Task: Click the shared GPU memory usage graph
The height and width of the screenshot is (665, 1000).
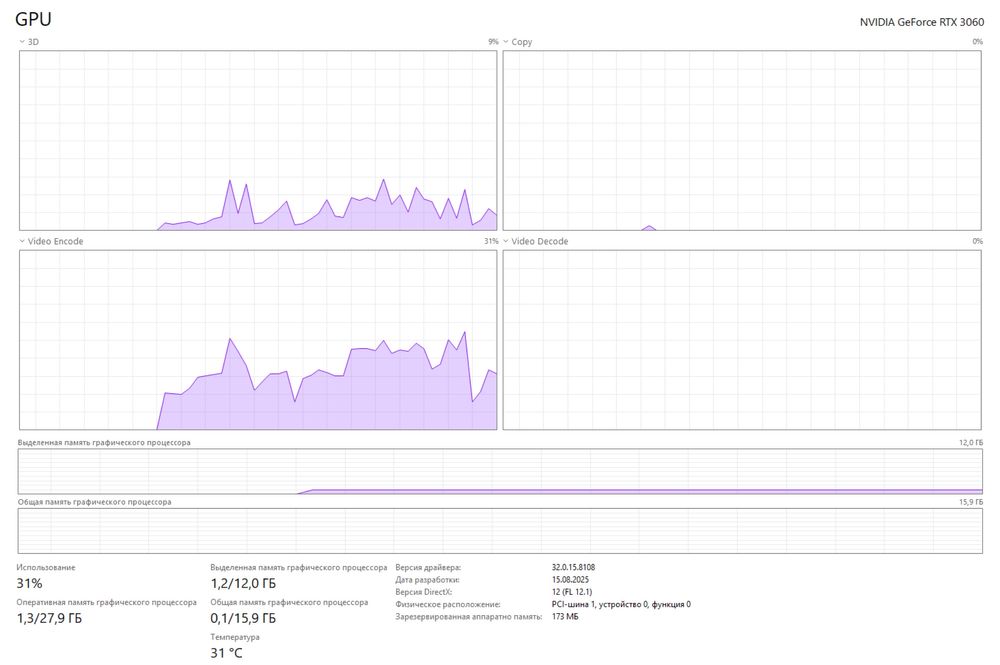Action: [x=500, y=530]
